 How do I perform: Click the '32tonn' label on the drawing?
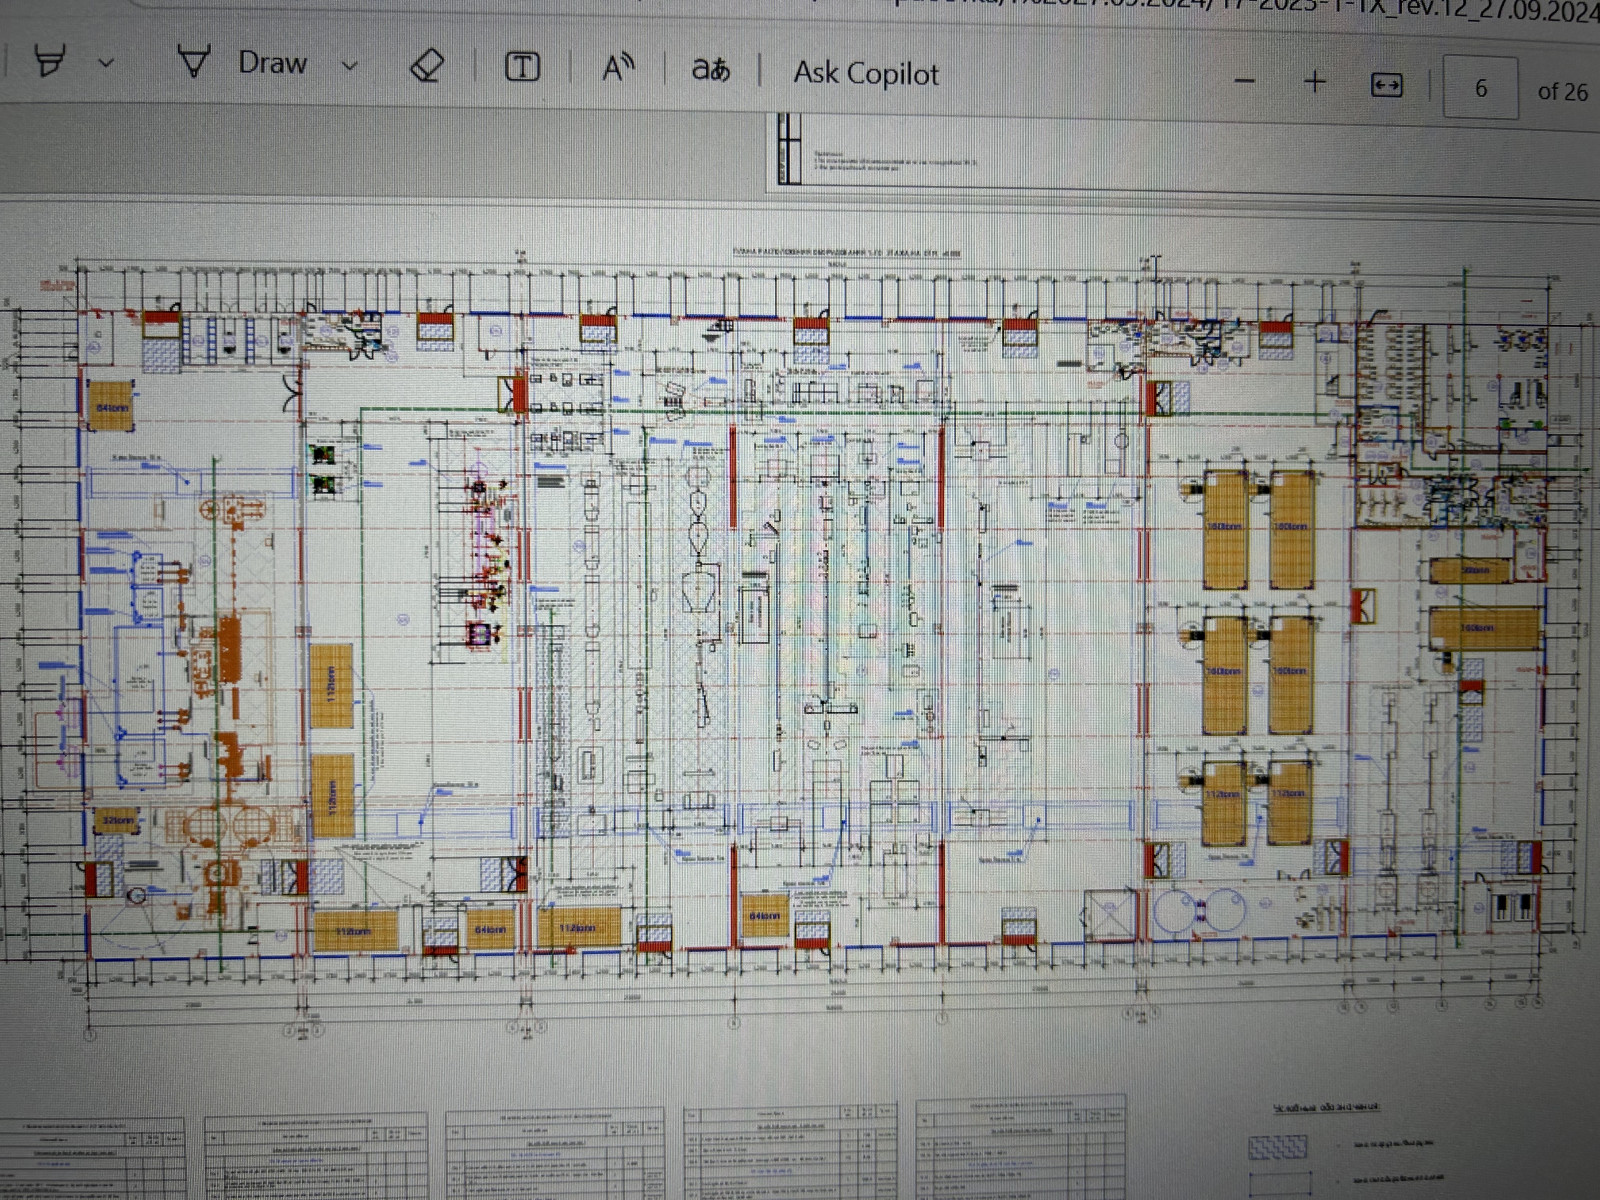tap(118, 821)
